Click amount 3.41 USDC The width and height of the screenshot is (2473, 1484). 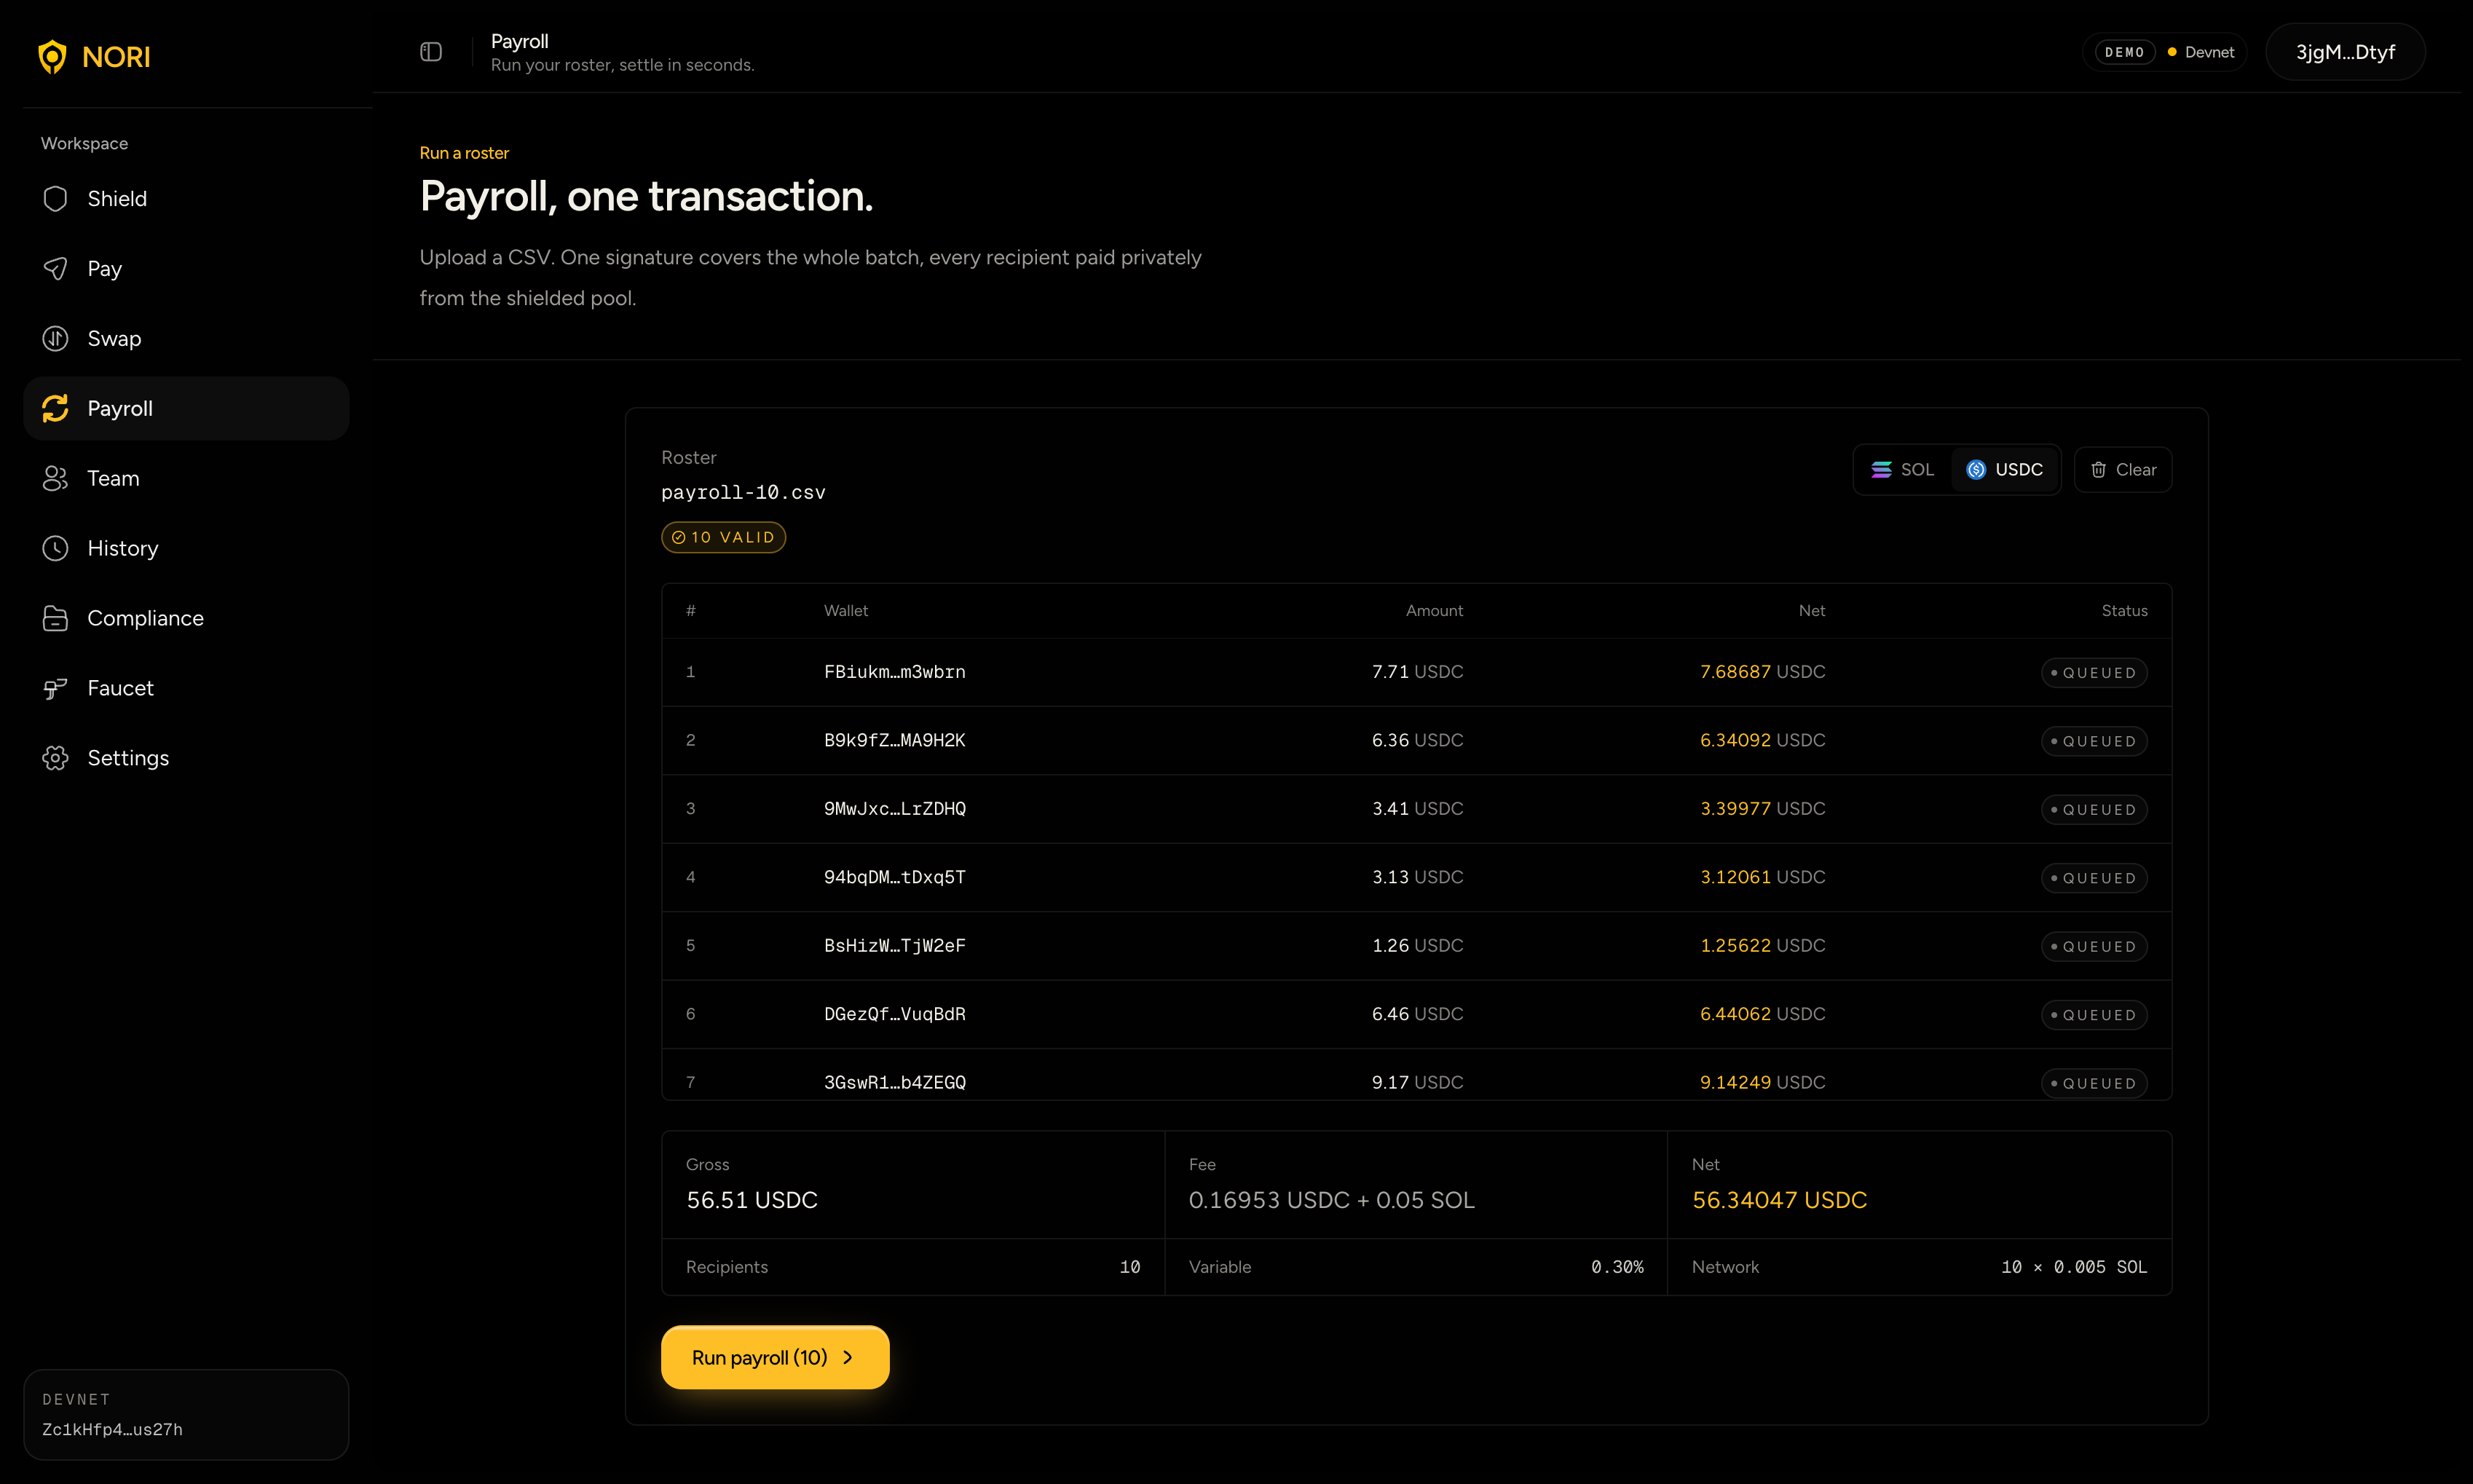(1417, 809)
